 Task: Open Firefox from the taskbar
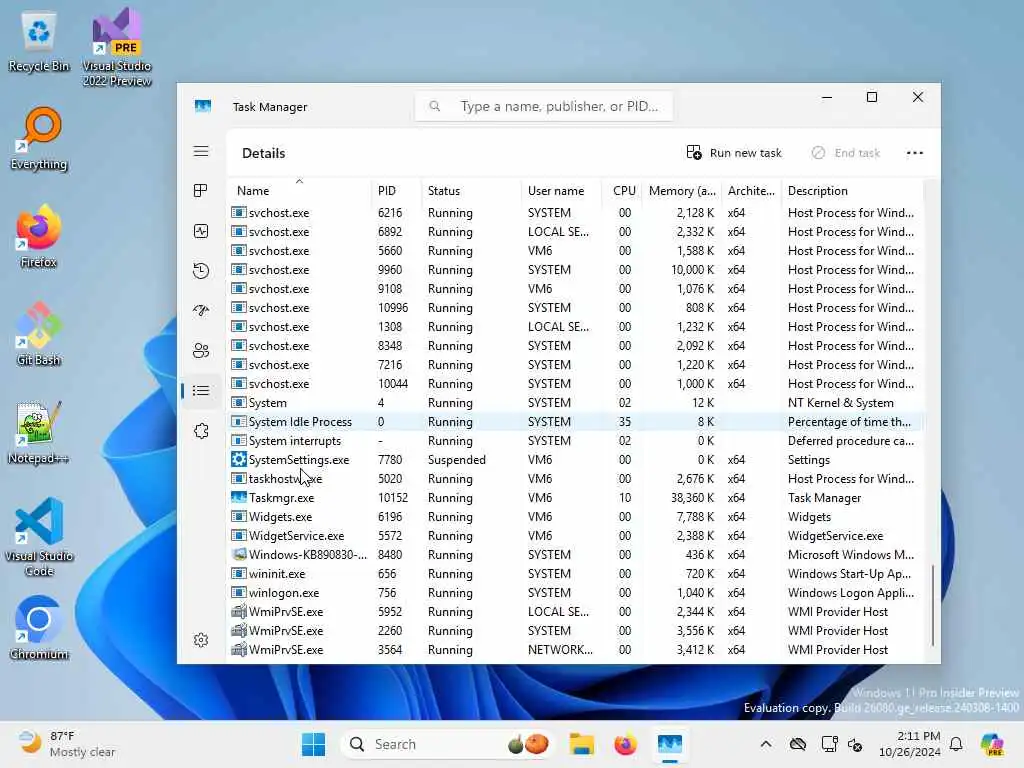[626, 744]
